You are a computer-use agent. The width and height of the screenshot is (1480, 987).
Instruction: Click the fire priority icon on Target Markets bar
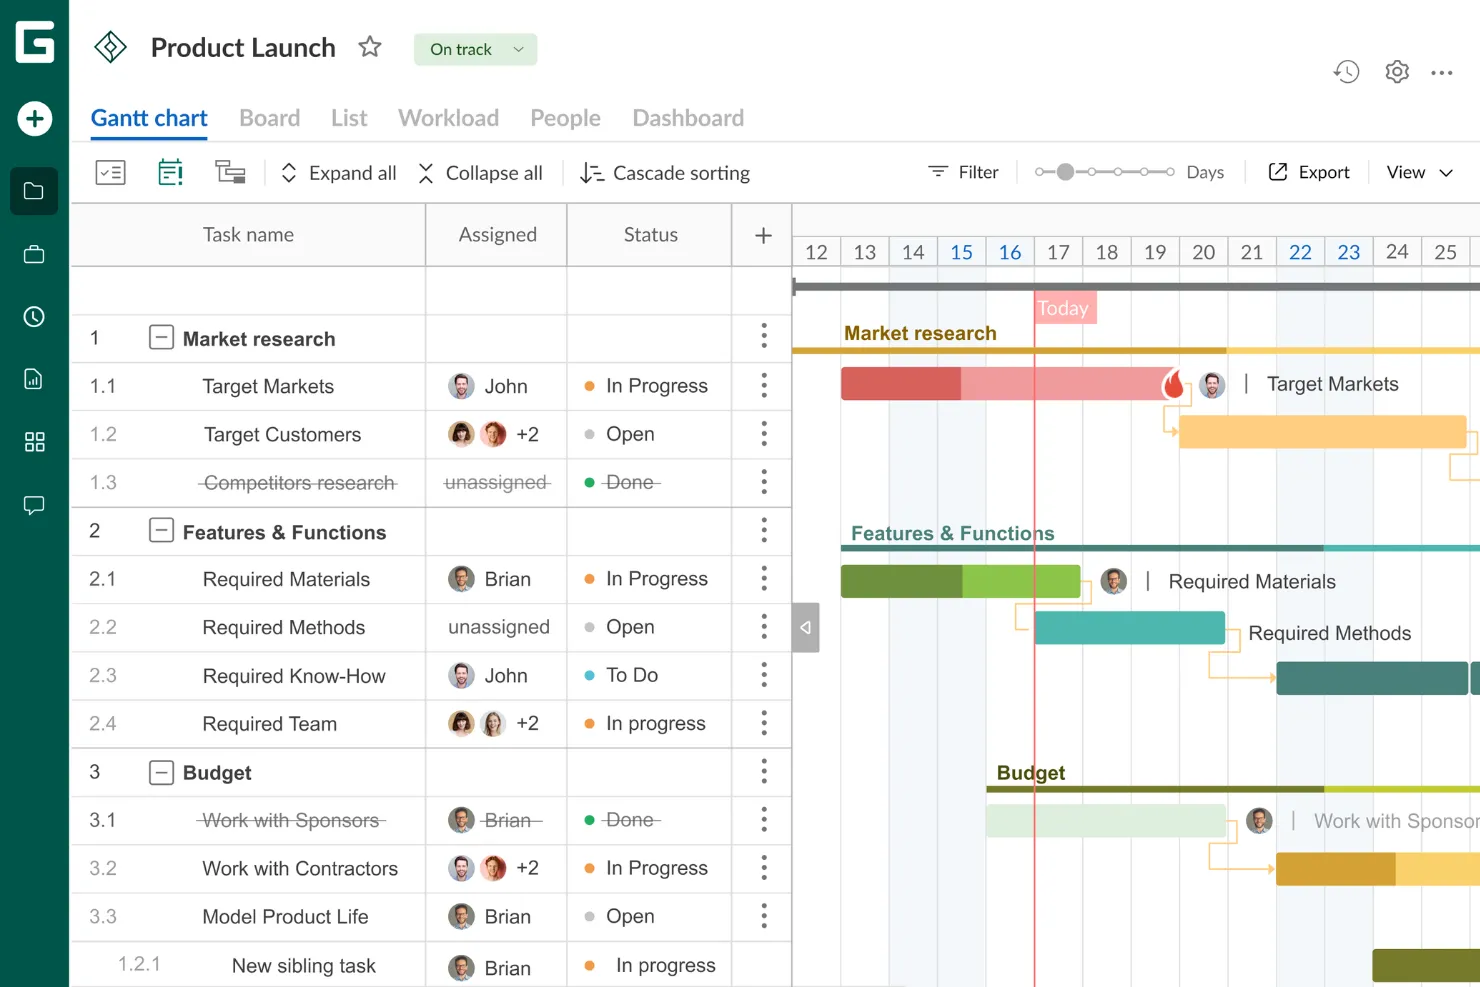pos(1173,384)
